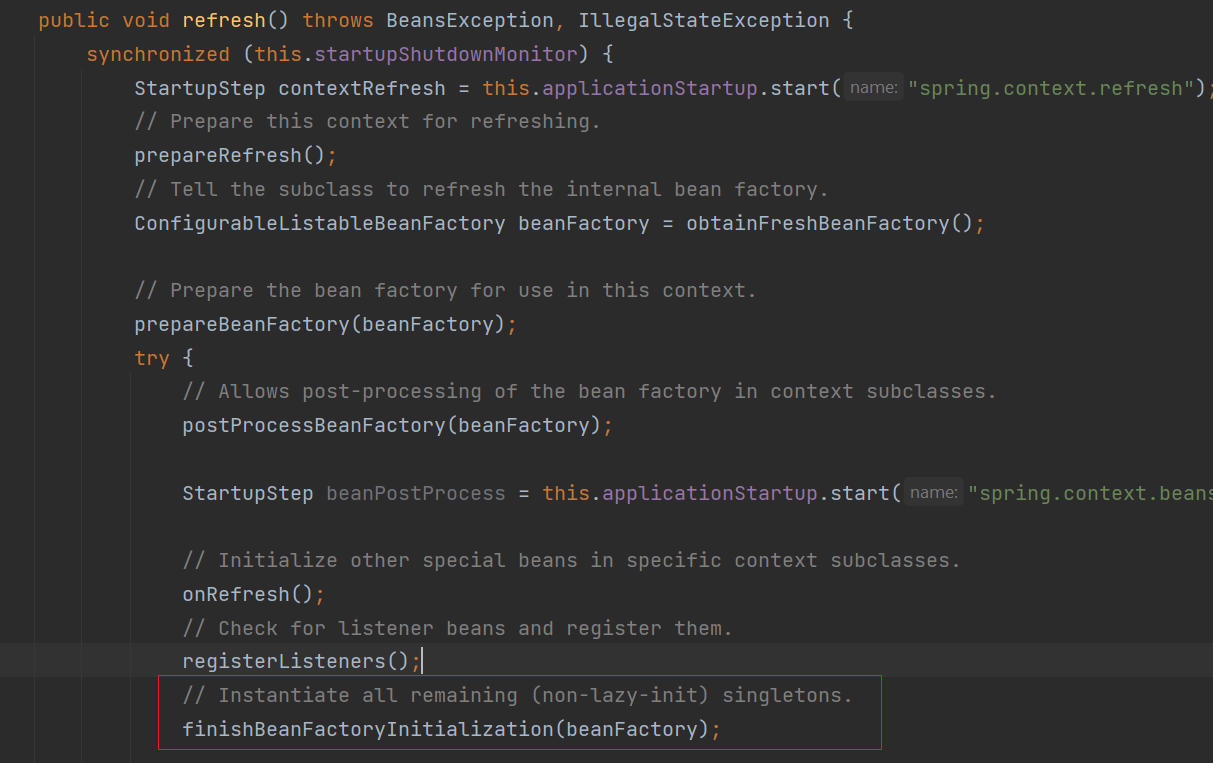1213x763 pixels.
Task: Click the comment about instantiating remaining singletons
Action: click(x=517, y=696)
